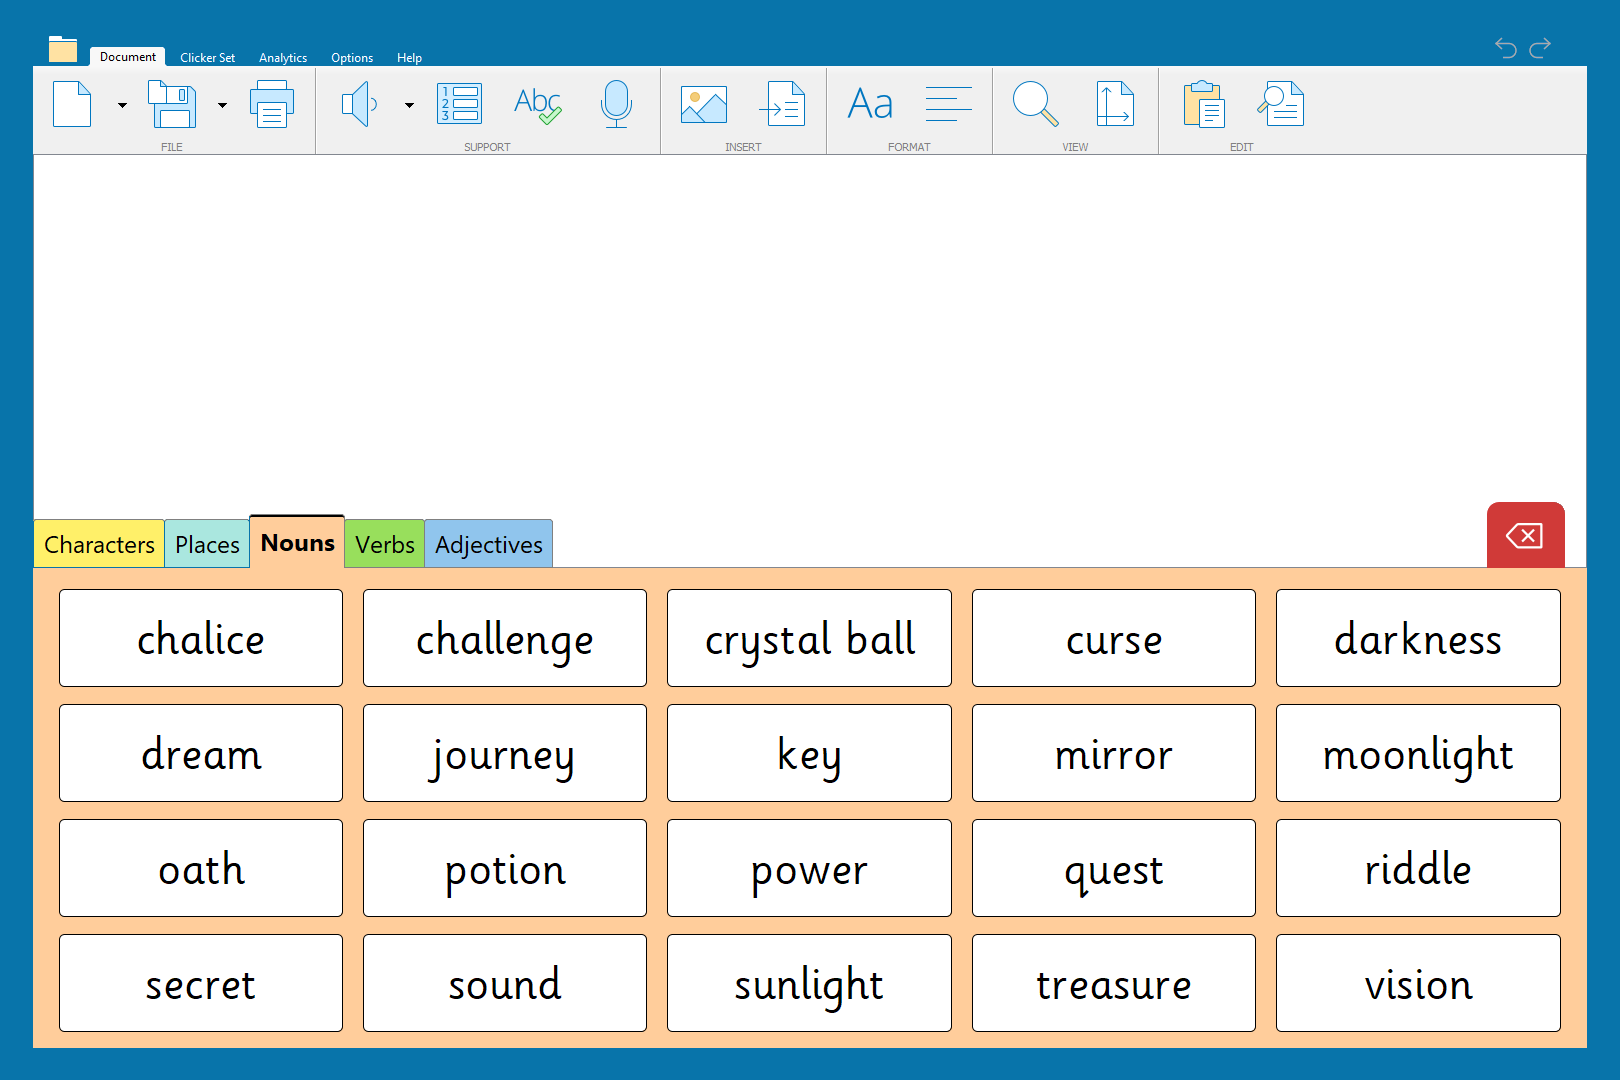
Task: Click the magnifier zoom icon
Action: point(1035,104)
